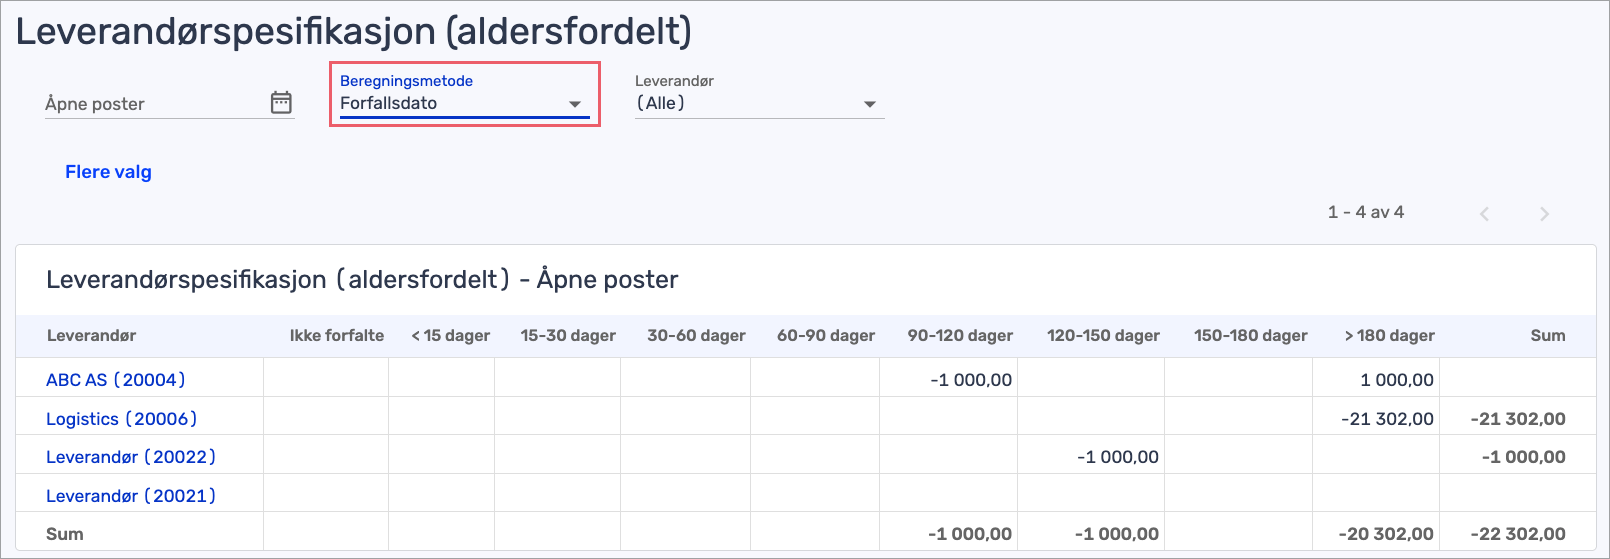Click the > 180 dager column header
Screen dimensions: 1610x559
[x=1389, y=336]
